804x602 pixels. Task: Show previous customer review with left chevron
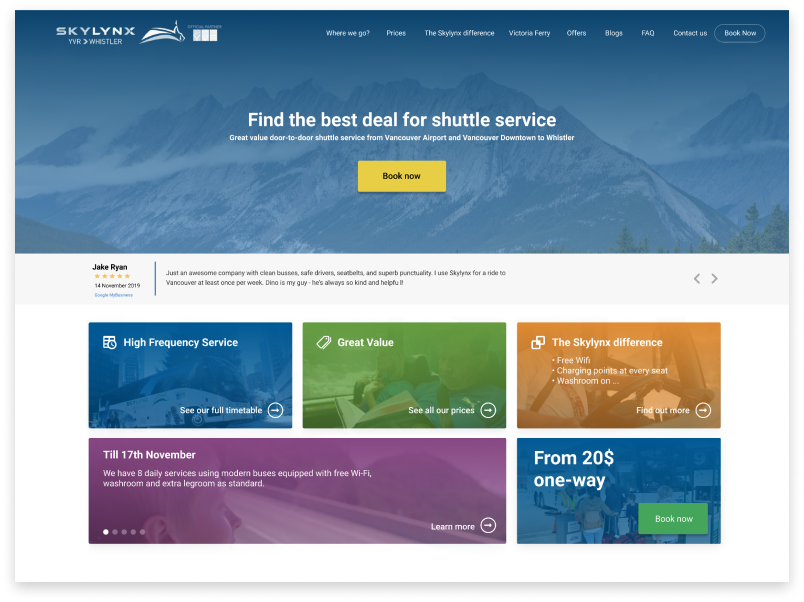(697, 279)
